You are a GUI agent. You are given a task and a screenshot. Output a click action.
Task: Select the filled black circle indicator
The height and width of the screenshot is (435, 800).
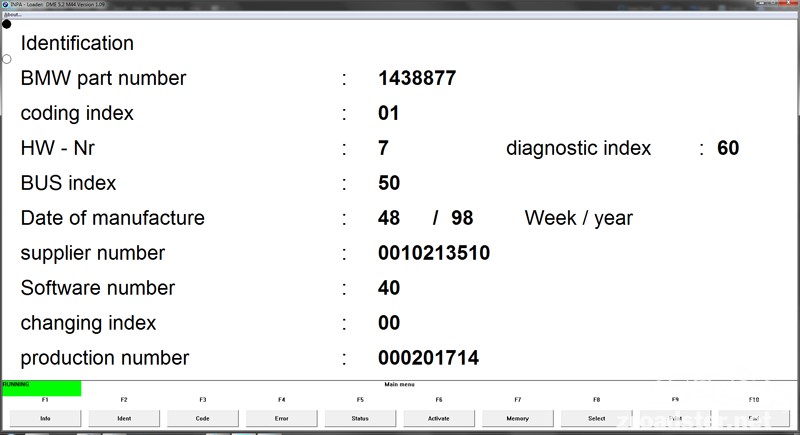pyautogui.click(x=7, y=24)
